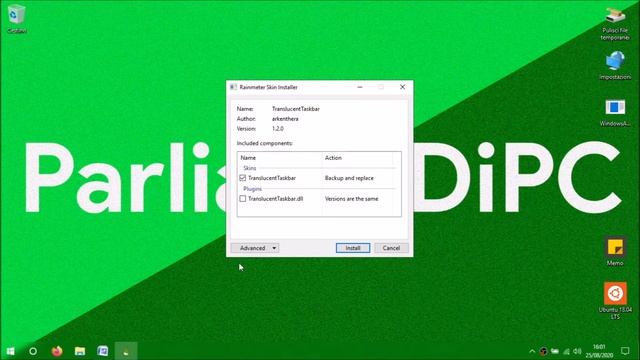Click the Action column header
Screen dimensions: 640x360
point(333,158)
